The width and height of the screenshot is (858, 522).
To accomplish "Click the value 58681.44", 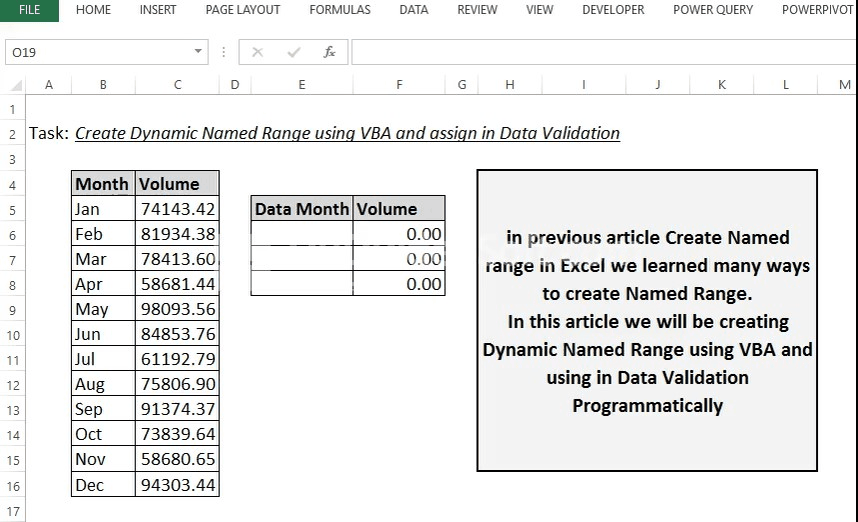I will coord(177,285).
